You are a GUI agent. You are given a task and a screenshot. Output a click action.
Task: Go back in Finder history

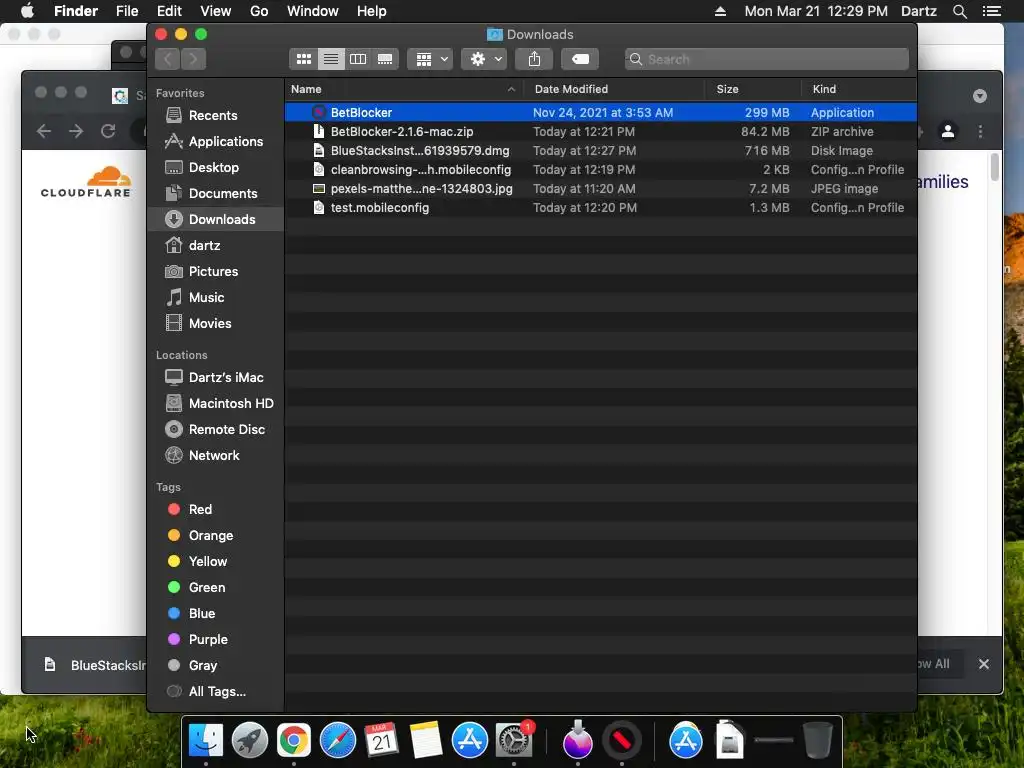point(168,59)
